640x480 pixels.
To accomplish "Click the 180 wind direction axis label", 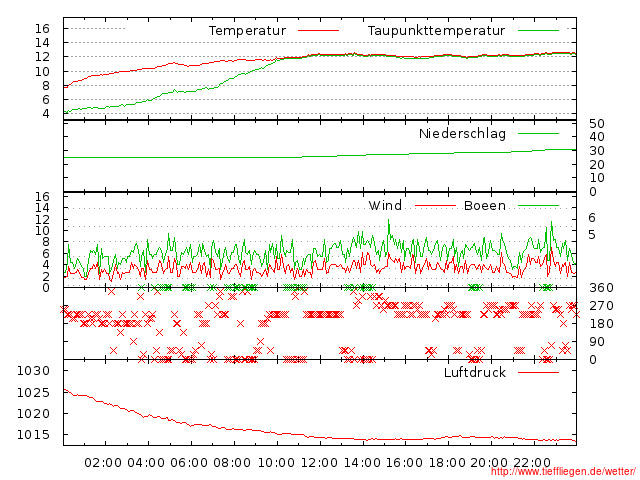I will (601, 324).
